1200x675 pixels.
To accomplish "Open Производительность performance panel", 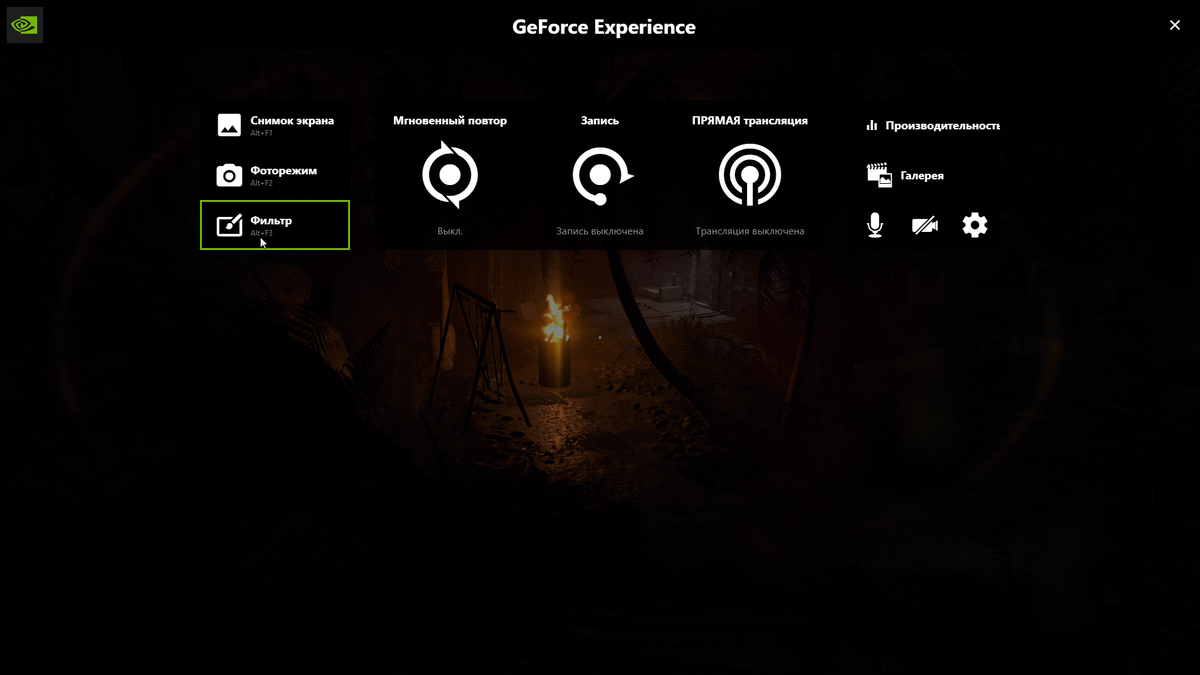I will point(932,126).
